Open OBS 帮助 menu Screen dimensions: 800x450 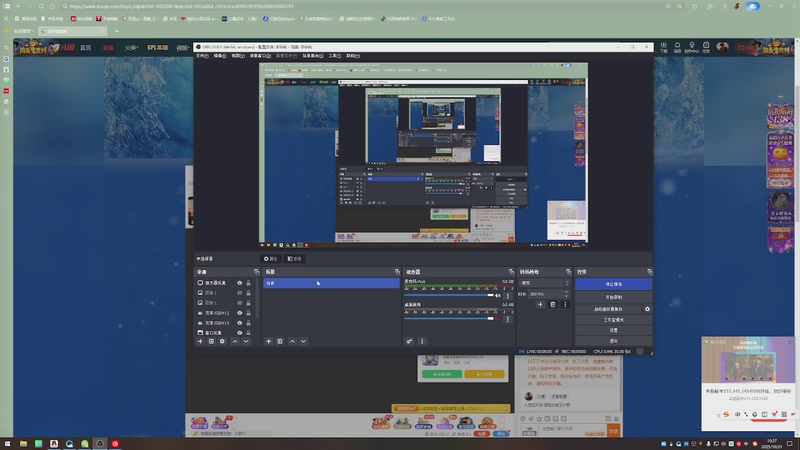(353, 56)
